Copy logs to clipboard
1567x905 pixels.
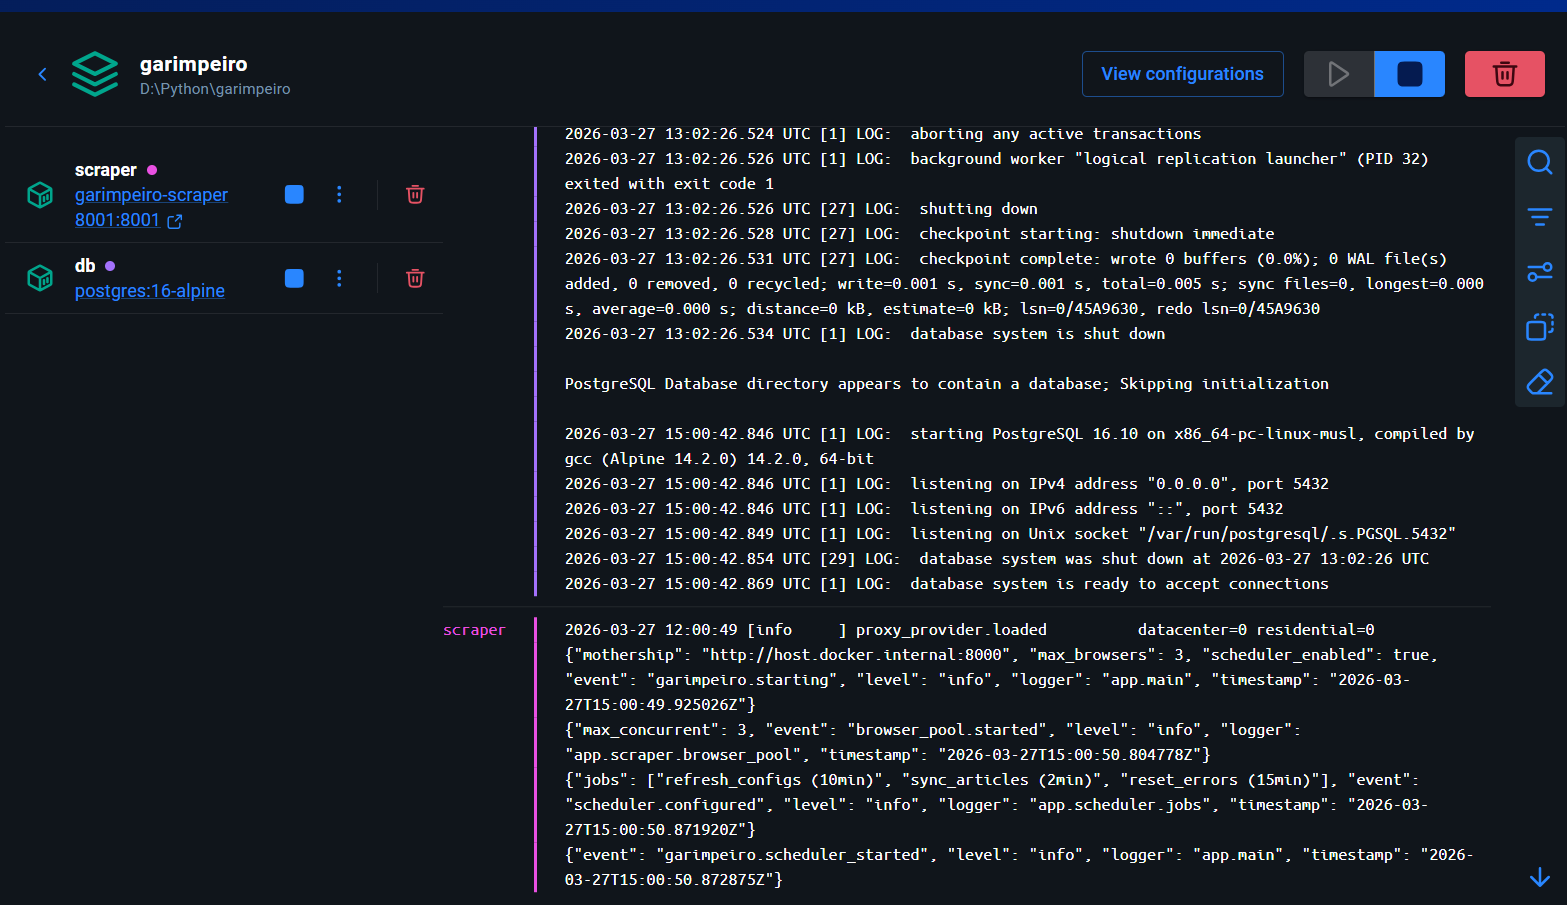(1540, 327)
